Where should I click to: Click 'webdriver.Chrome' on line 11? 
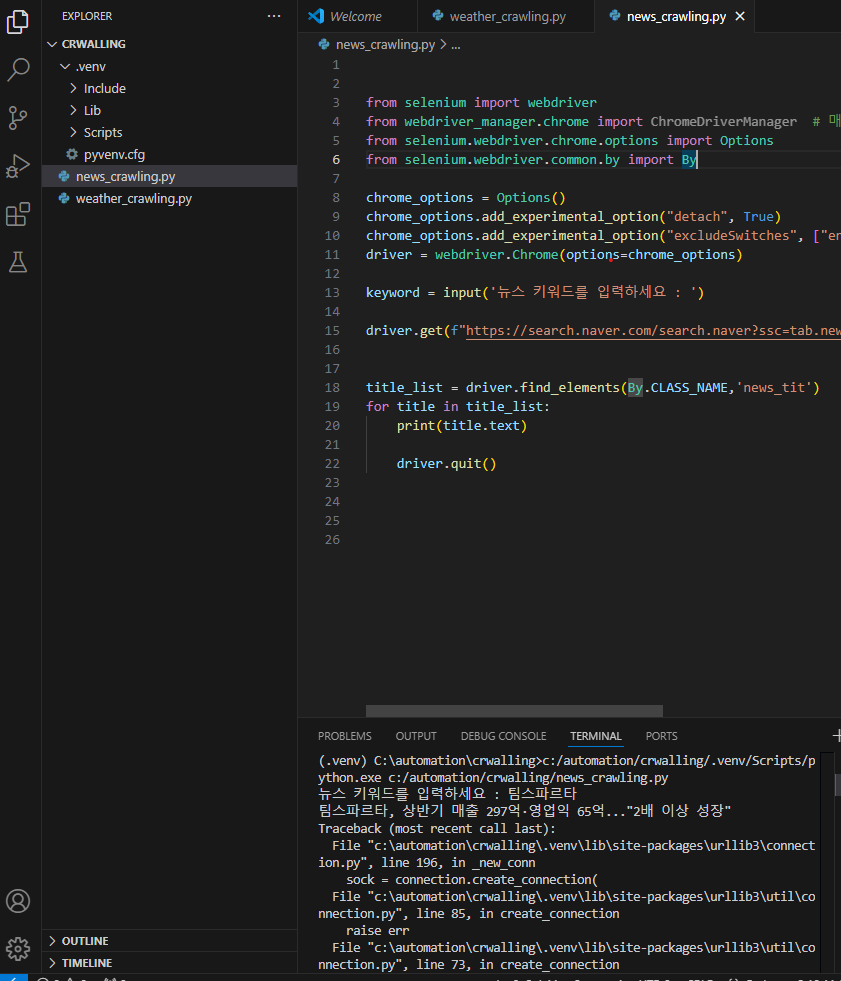(497, 255)
